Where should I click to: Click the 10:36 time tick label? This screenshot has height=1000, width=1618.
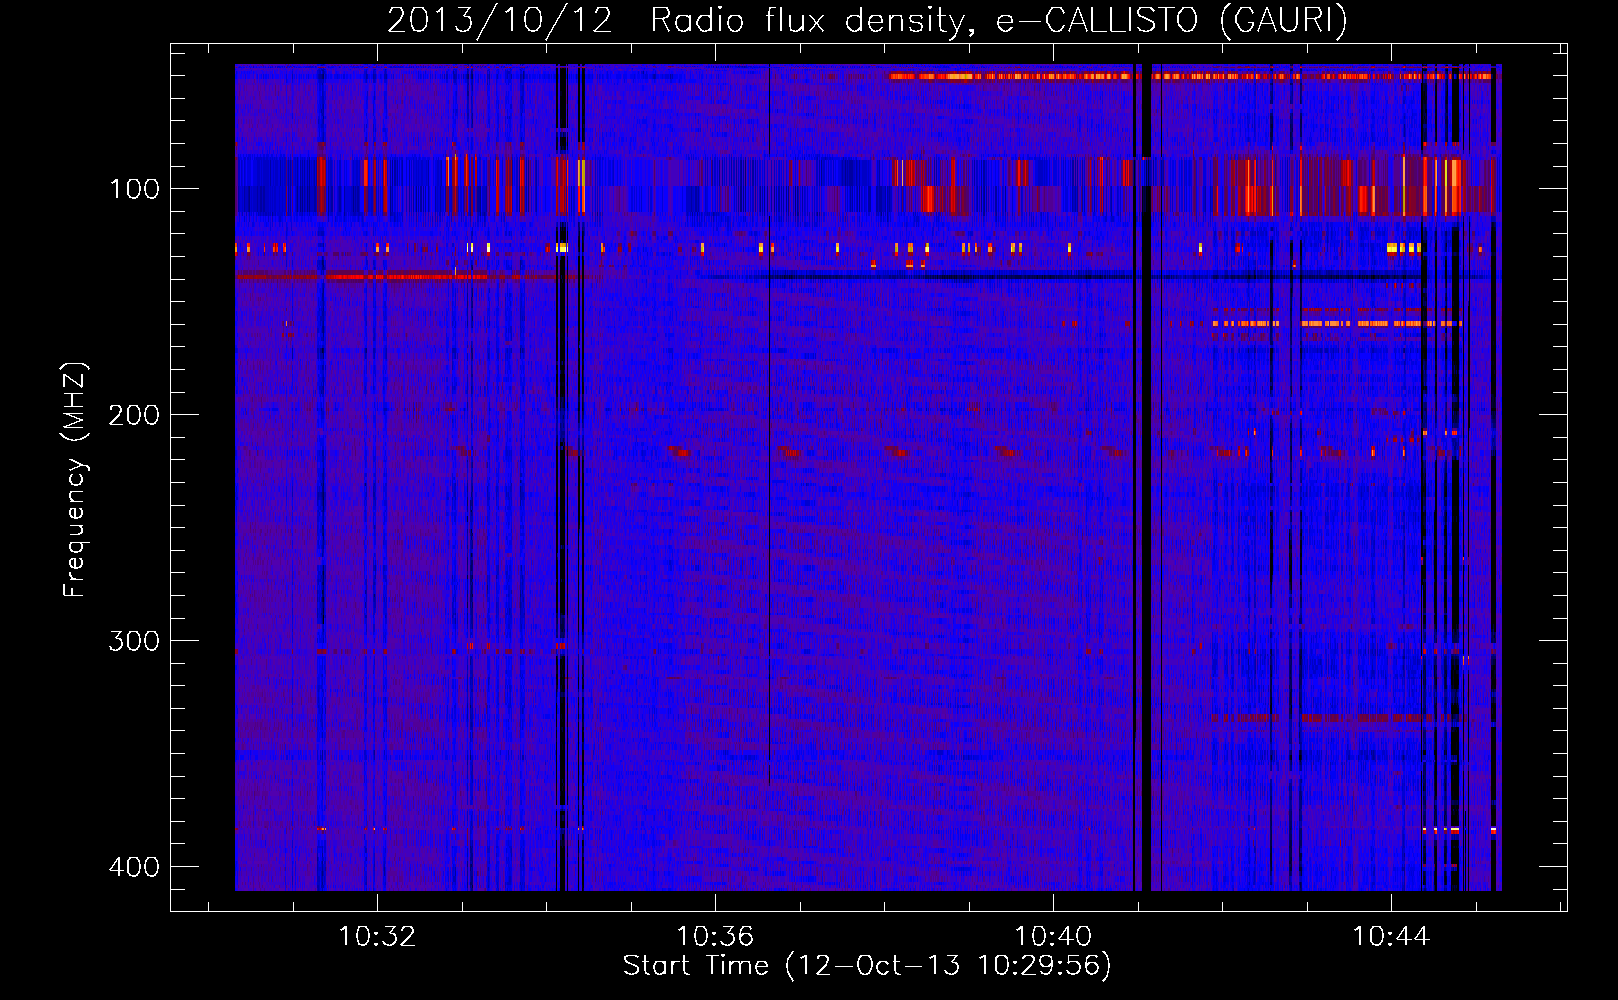[x=715, y=937]
